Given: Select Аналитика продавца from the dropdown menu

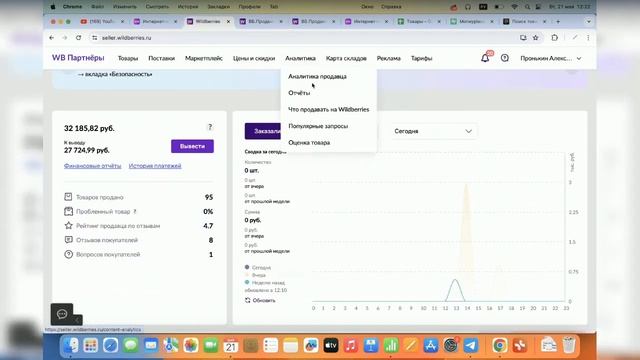Looking at the screenshot, I should point(317,76).
